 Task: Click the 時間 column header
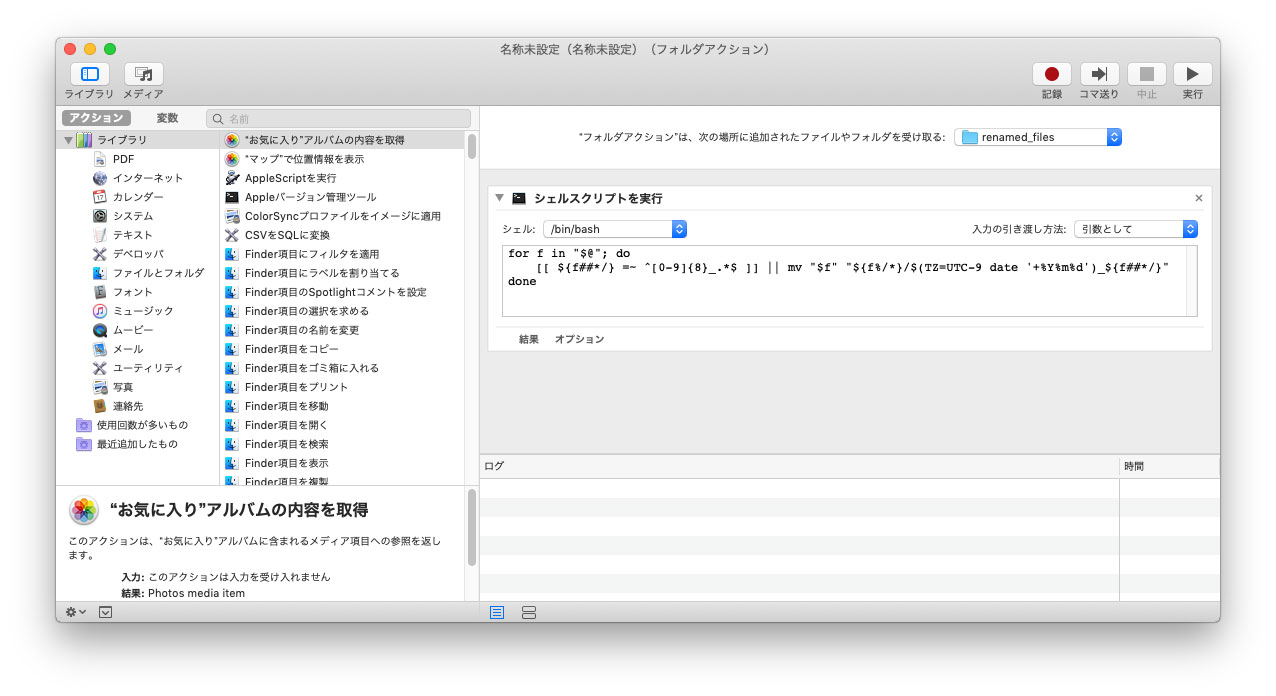coord(1169,466)
